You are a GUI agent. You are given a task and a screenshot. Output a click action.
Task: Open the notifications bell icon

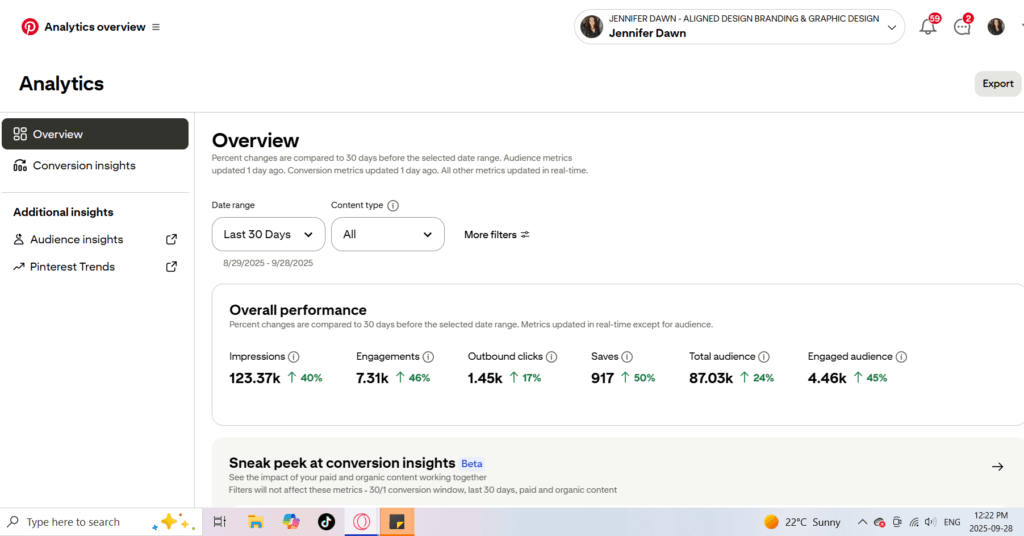[928, 27]
